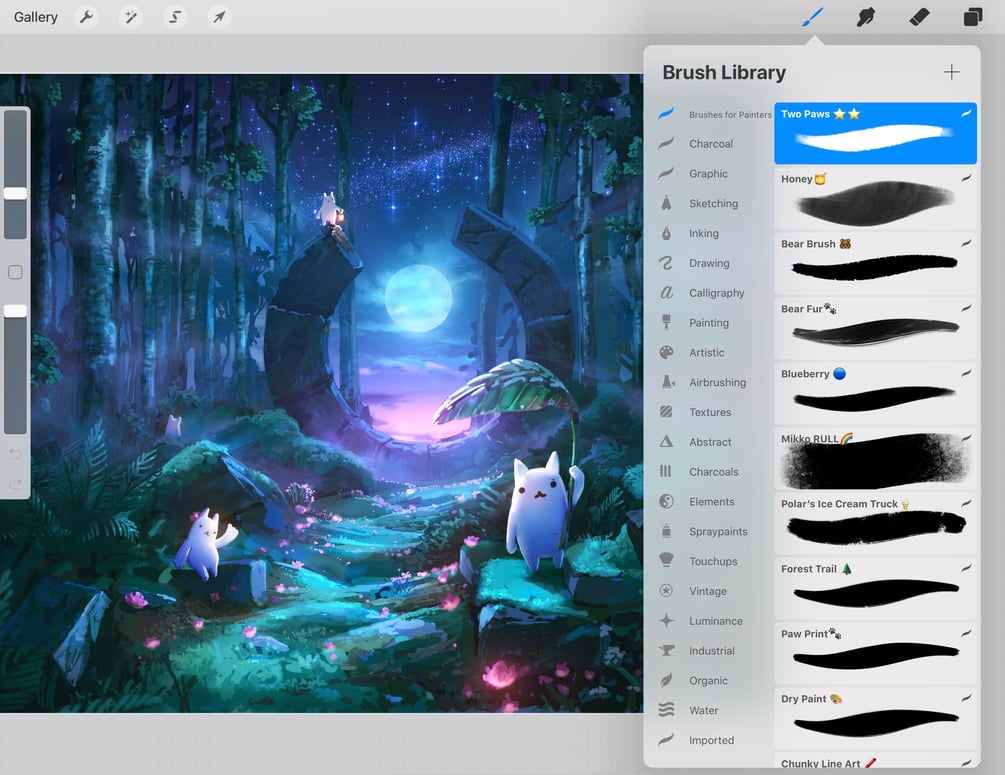Select the Mikko RULL brush
This screenshot has height=775, width=1005.
[x=876, y=458]
